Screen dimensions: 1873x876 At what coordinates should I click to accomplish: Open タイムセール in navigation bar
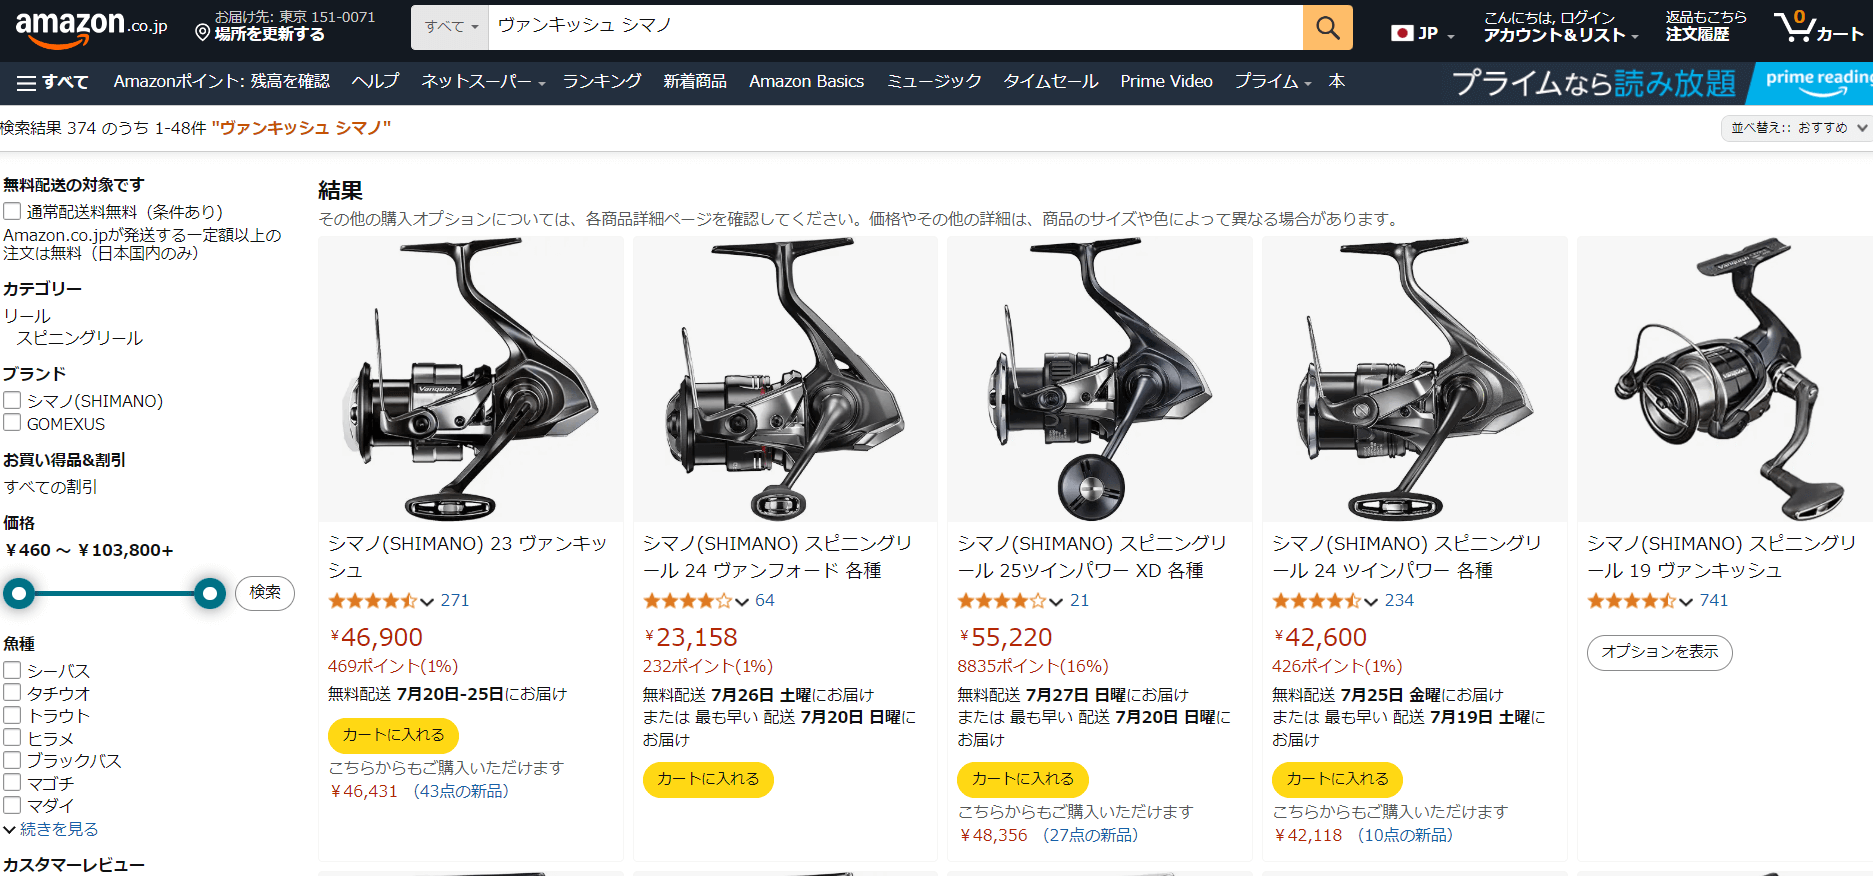tap(1051, 81)
